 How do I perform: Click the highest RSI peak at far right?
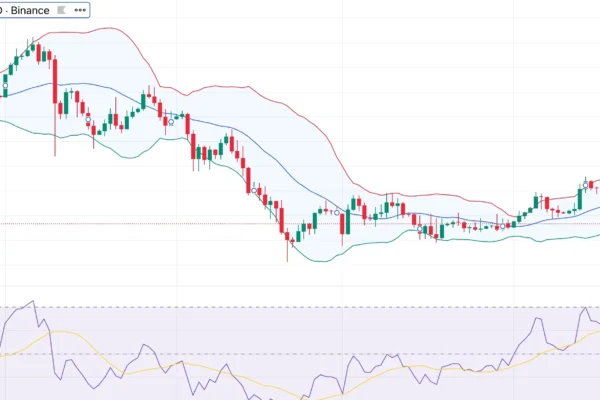tap(583, 309)
